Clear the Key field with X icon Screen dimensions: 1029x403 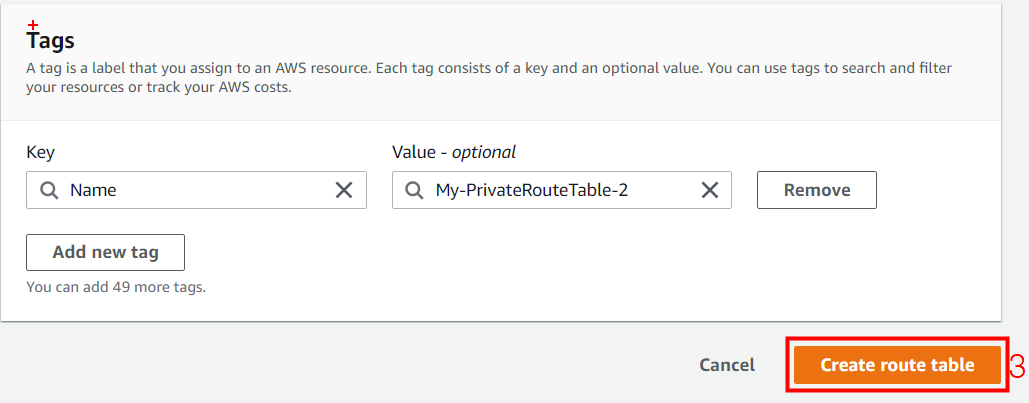pos(344,190)
